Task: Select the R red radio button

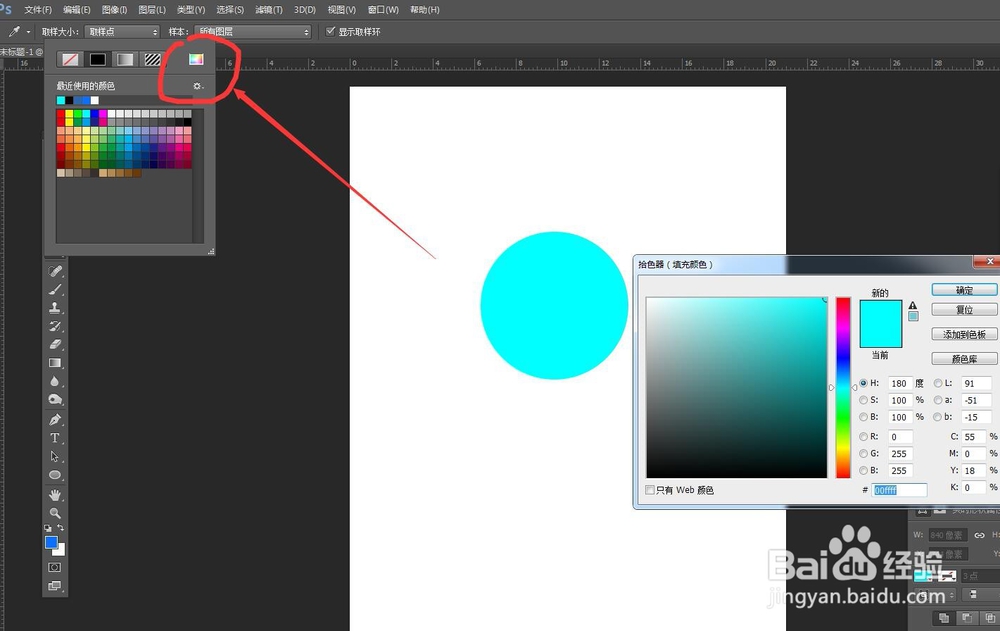Action: [863, 437]
